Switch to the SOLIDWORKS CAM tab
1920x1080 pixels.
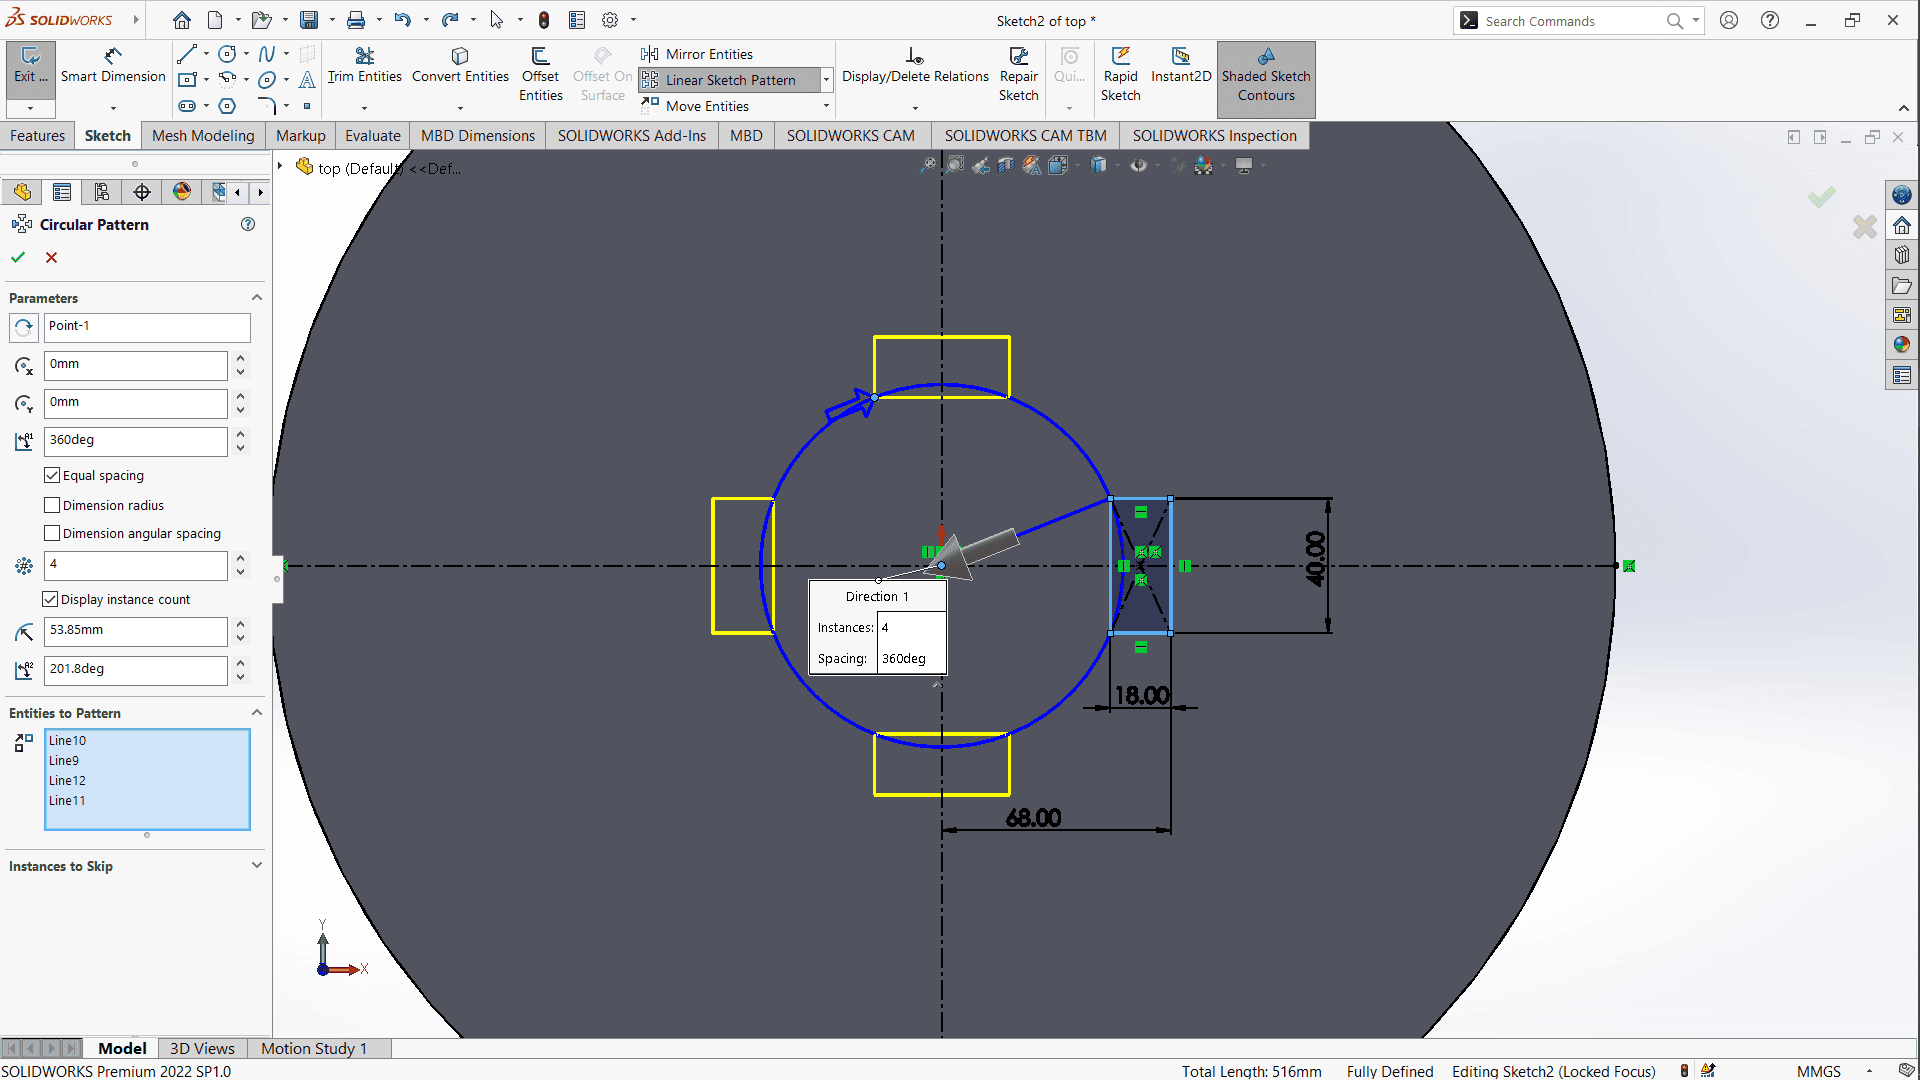tap(850, 136)
